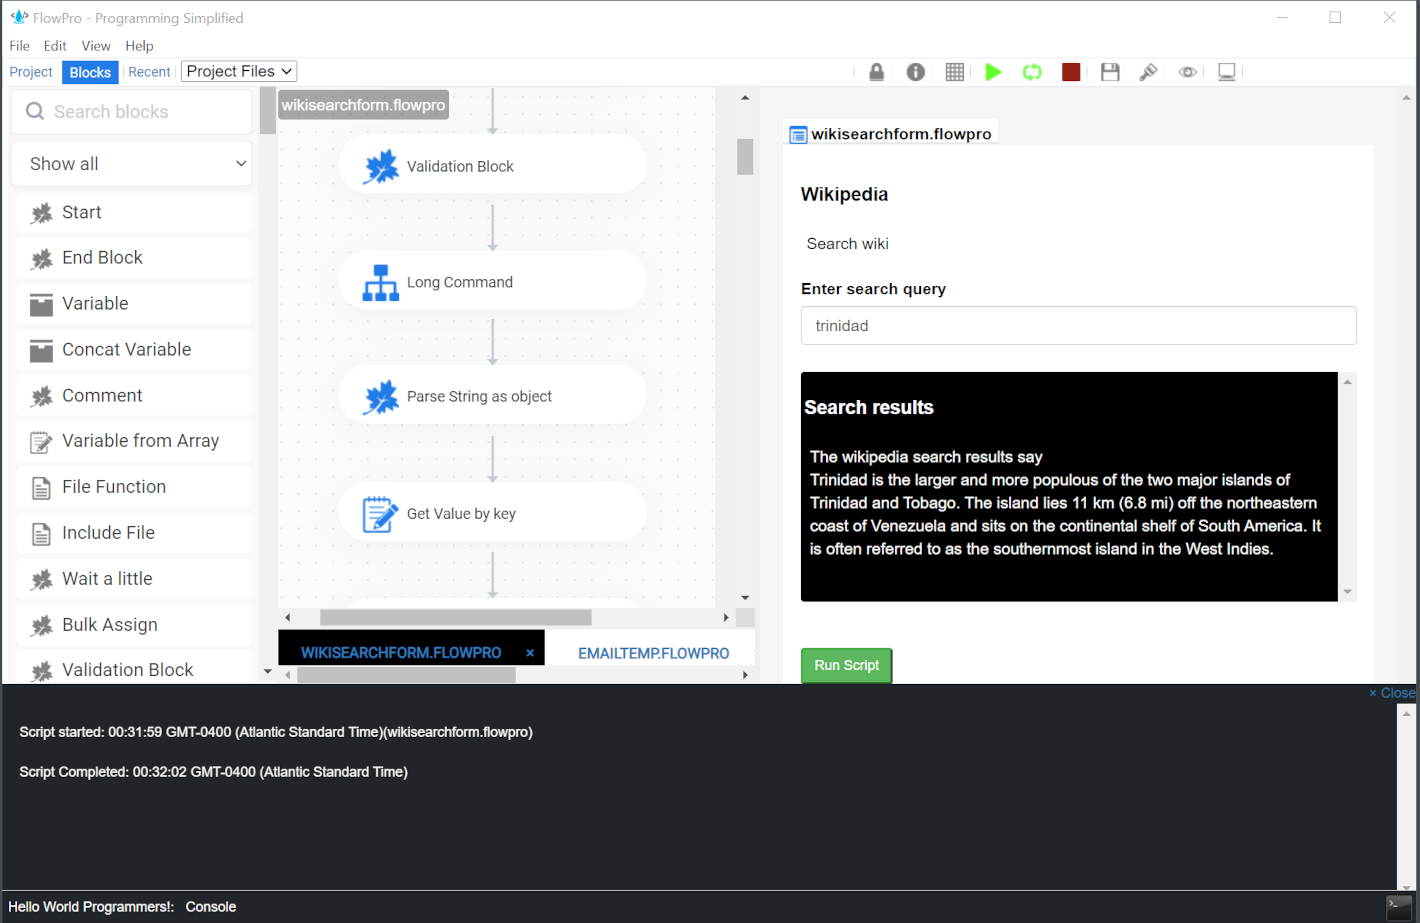This screenshot has height=923, width=1420.
Task: Toggle the grid icon in toolbar
Action: [954, 72]
